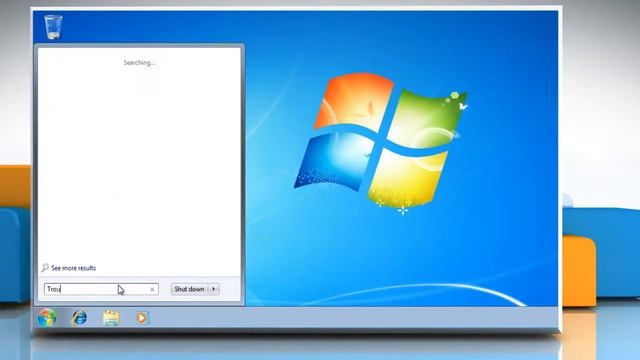The height and width of the screenshot is (360, 640).
Task: Click the Searching... status text
Action: 139,63
